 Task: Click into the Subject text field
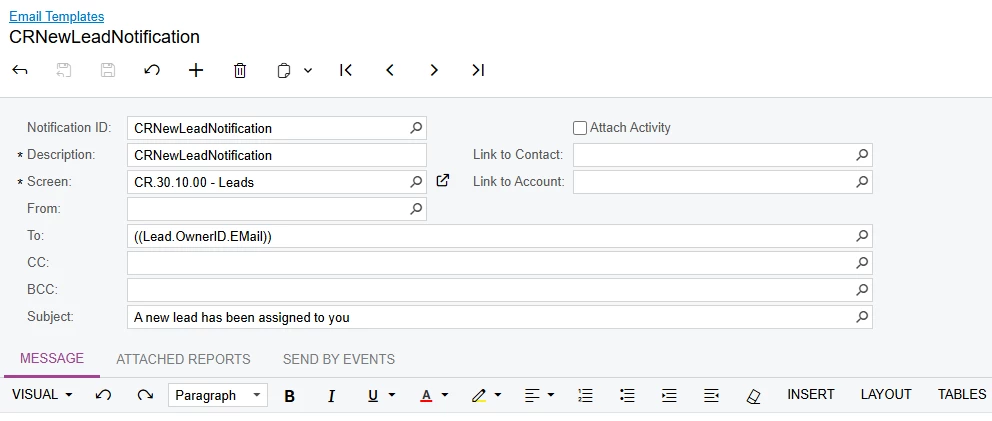click(x=490, y=317)
